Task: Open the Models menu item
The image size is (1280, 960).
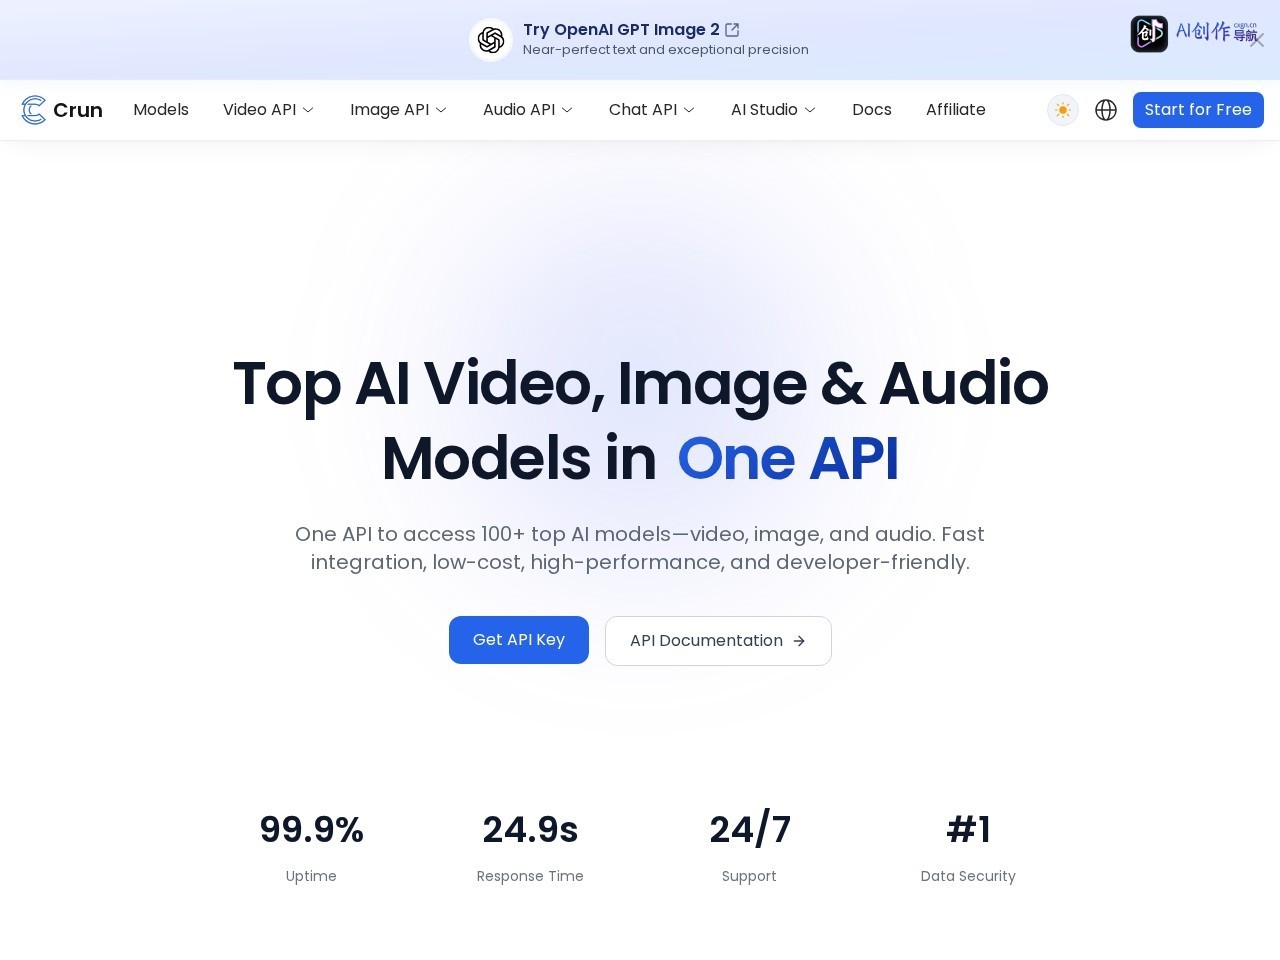Action: 161,110
